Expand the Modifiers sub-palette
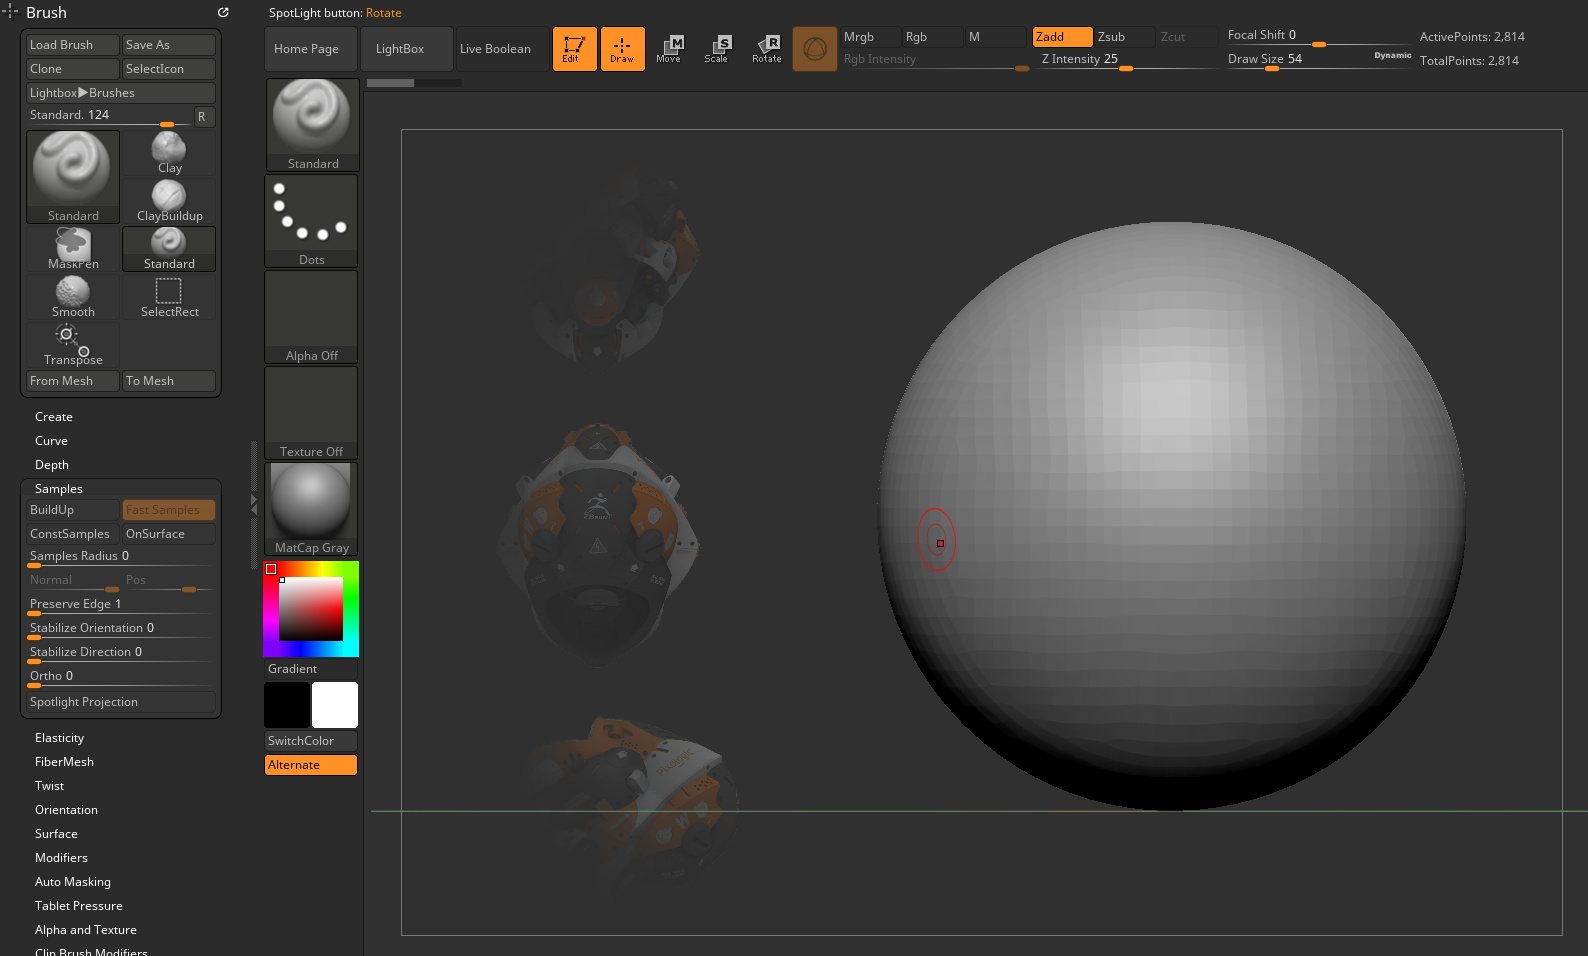1588x956 pixels. click(62, 858)
